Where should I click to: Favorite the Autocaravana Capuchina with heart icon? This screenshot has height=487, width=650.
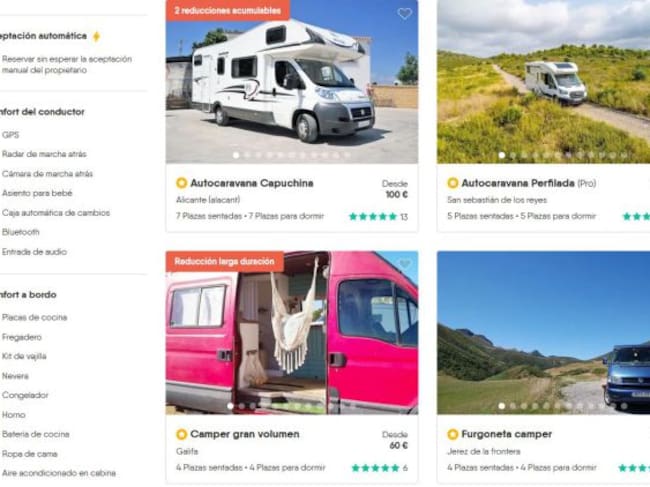point(404,14)
